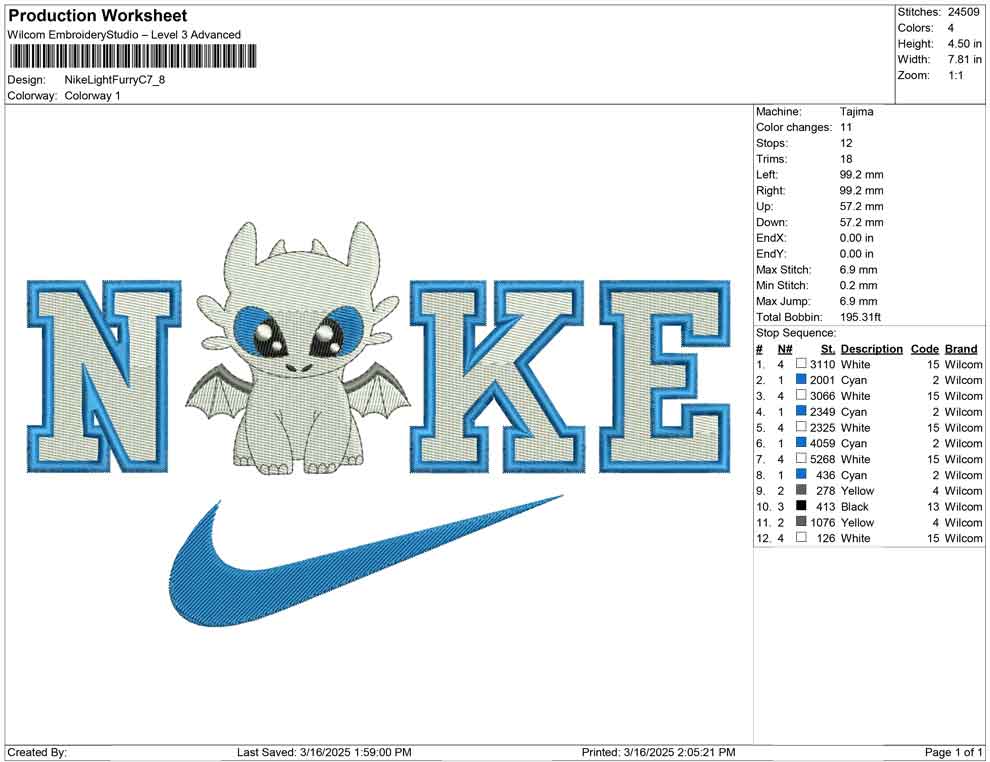Click the Yellow description in row 9
This screenshot has width=990, height=762.
coord(857,491)
